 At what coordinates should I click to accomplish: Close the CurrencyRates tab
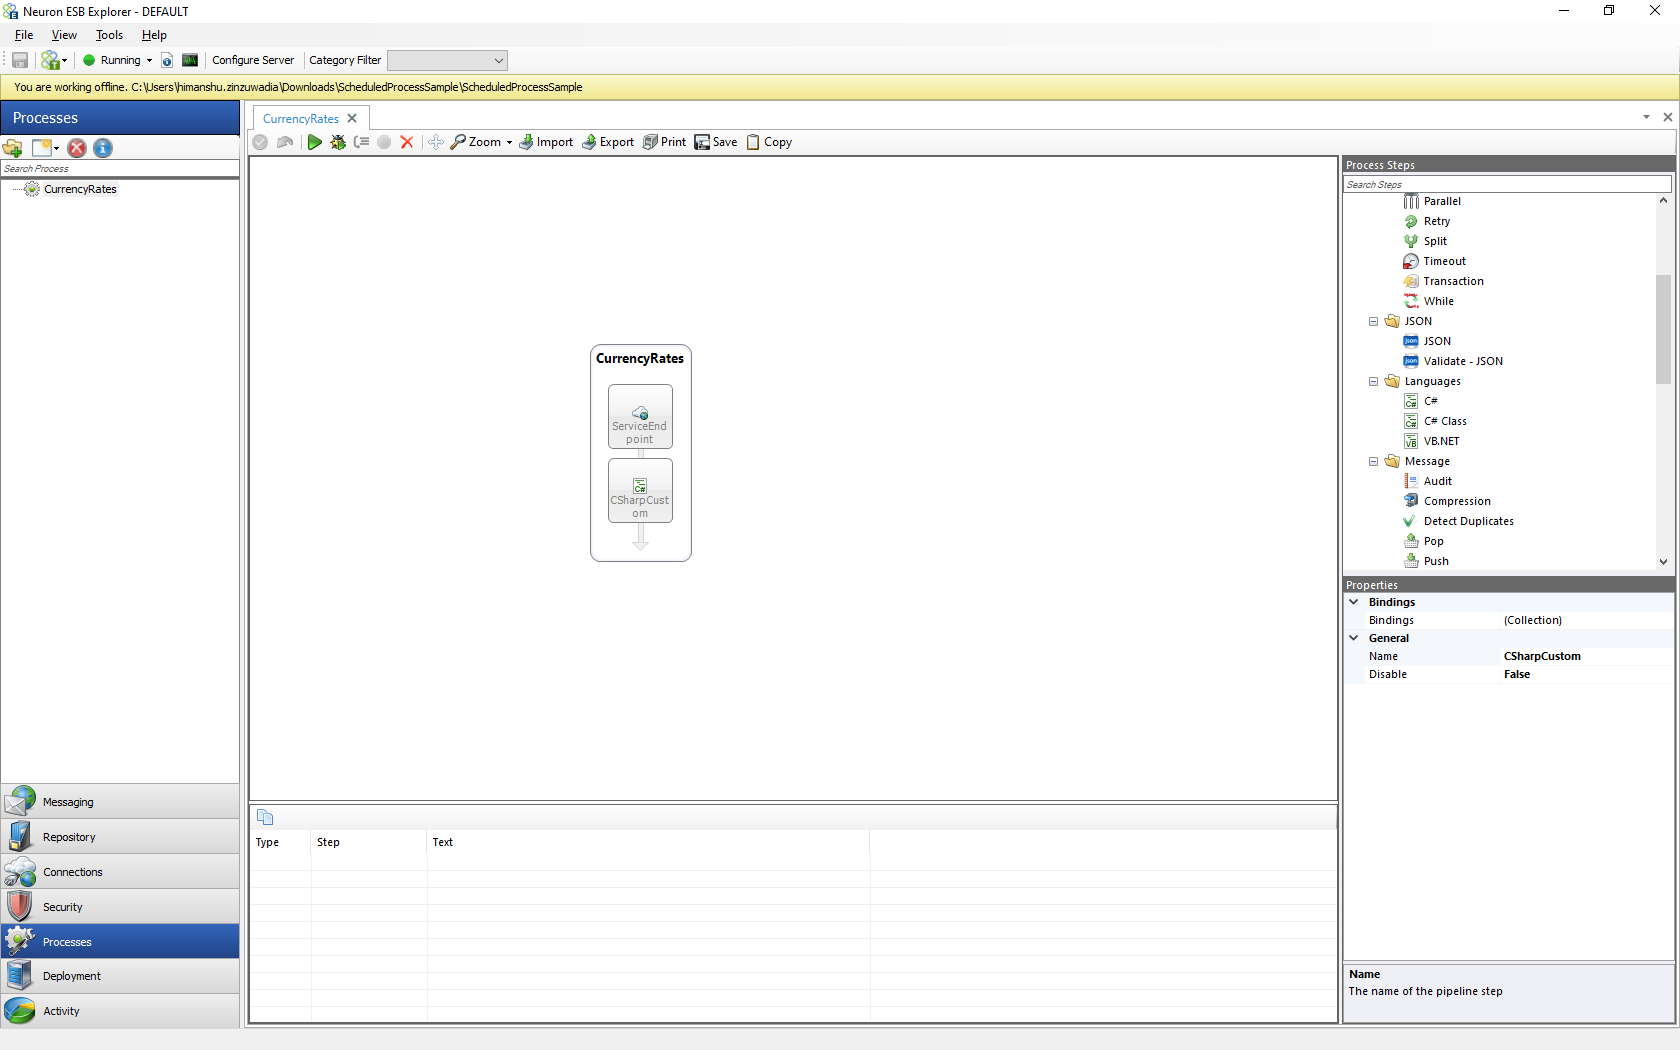(352, 118)
